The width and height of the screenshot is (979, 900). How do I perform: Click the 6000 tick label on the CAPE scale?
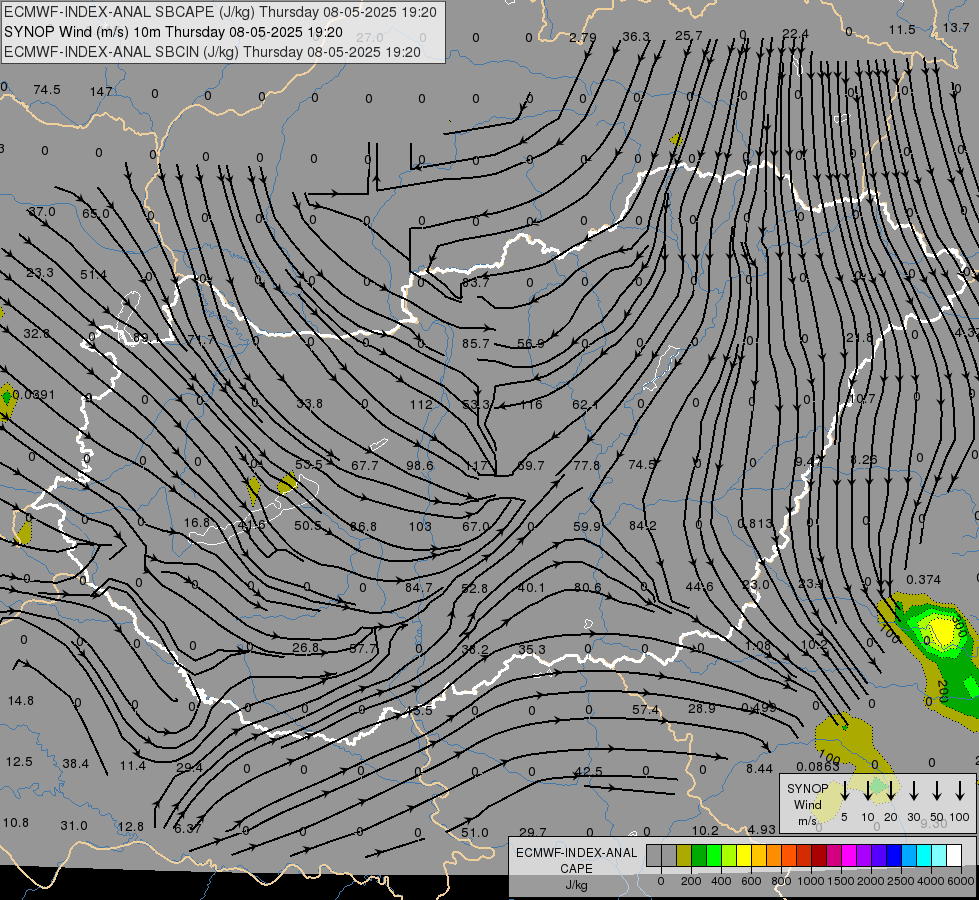[962, 881]
